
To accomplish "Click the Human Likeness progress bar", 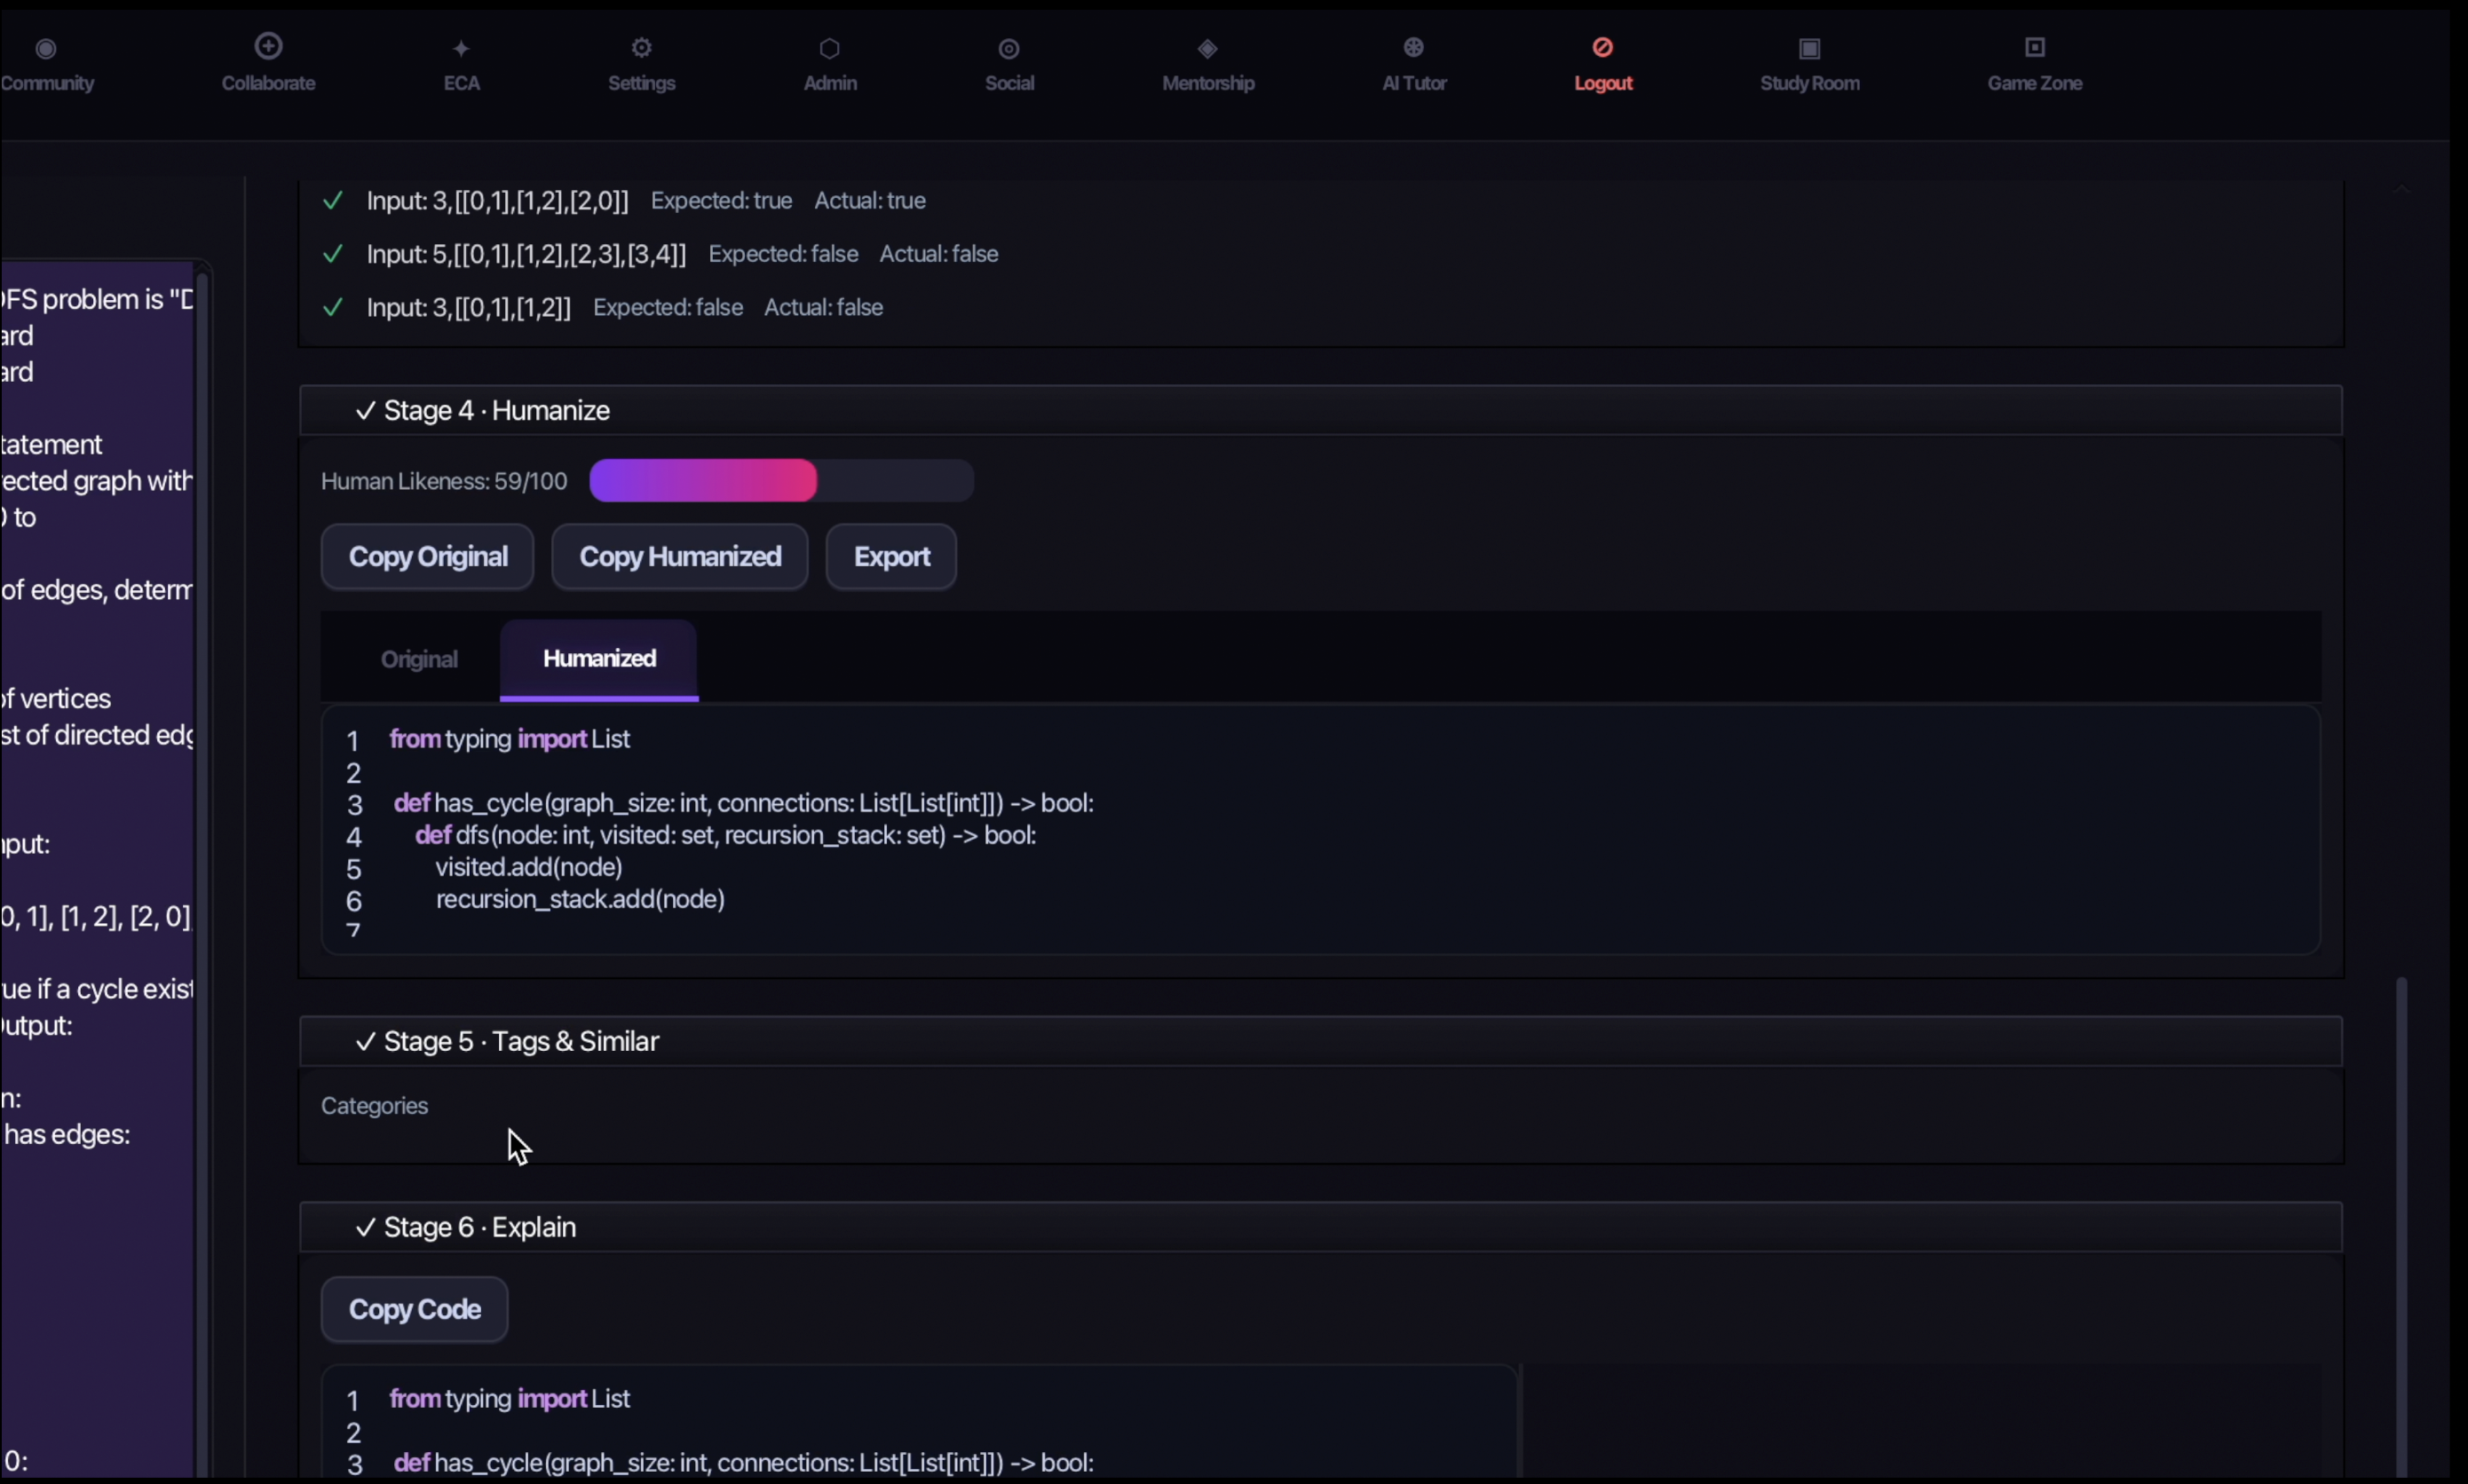I will pos(781,482).
